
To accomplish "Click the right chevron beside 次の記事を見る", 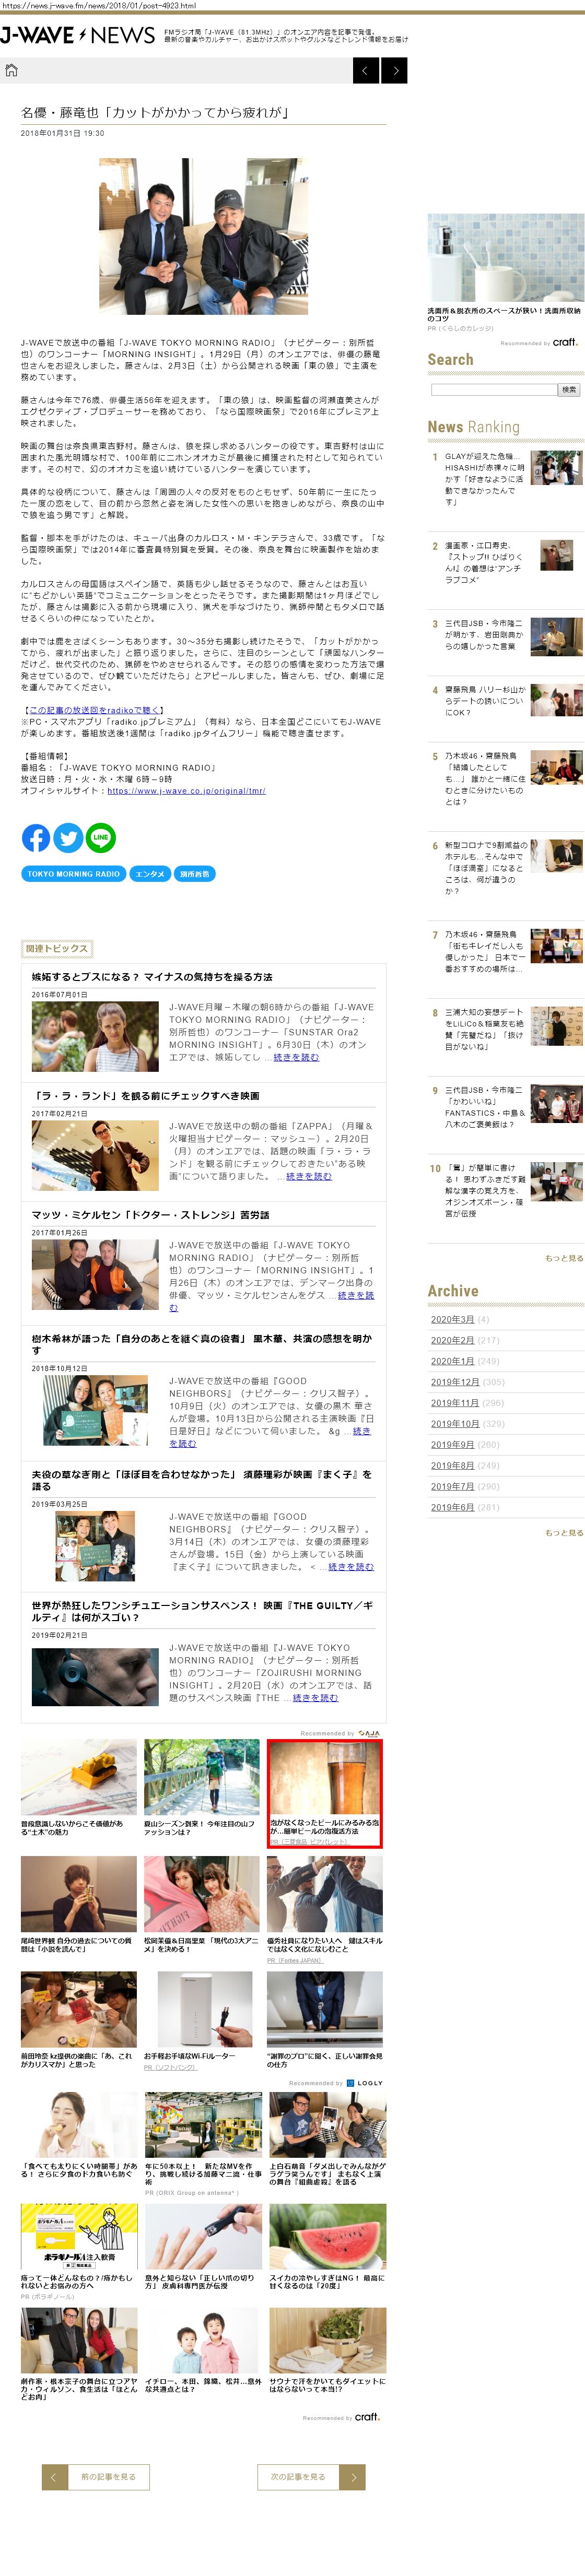I will click(352, 2476).
